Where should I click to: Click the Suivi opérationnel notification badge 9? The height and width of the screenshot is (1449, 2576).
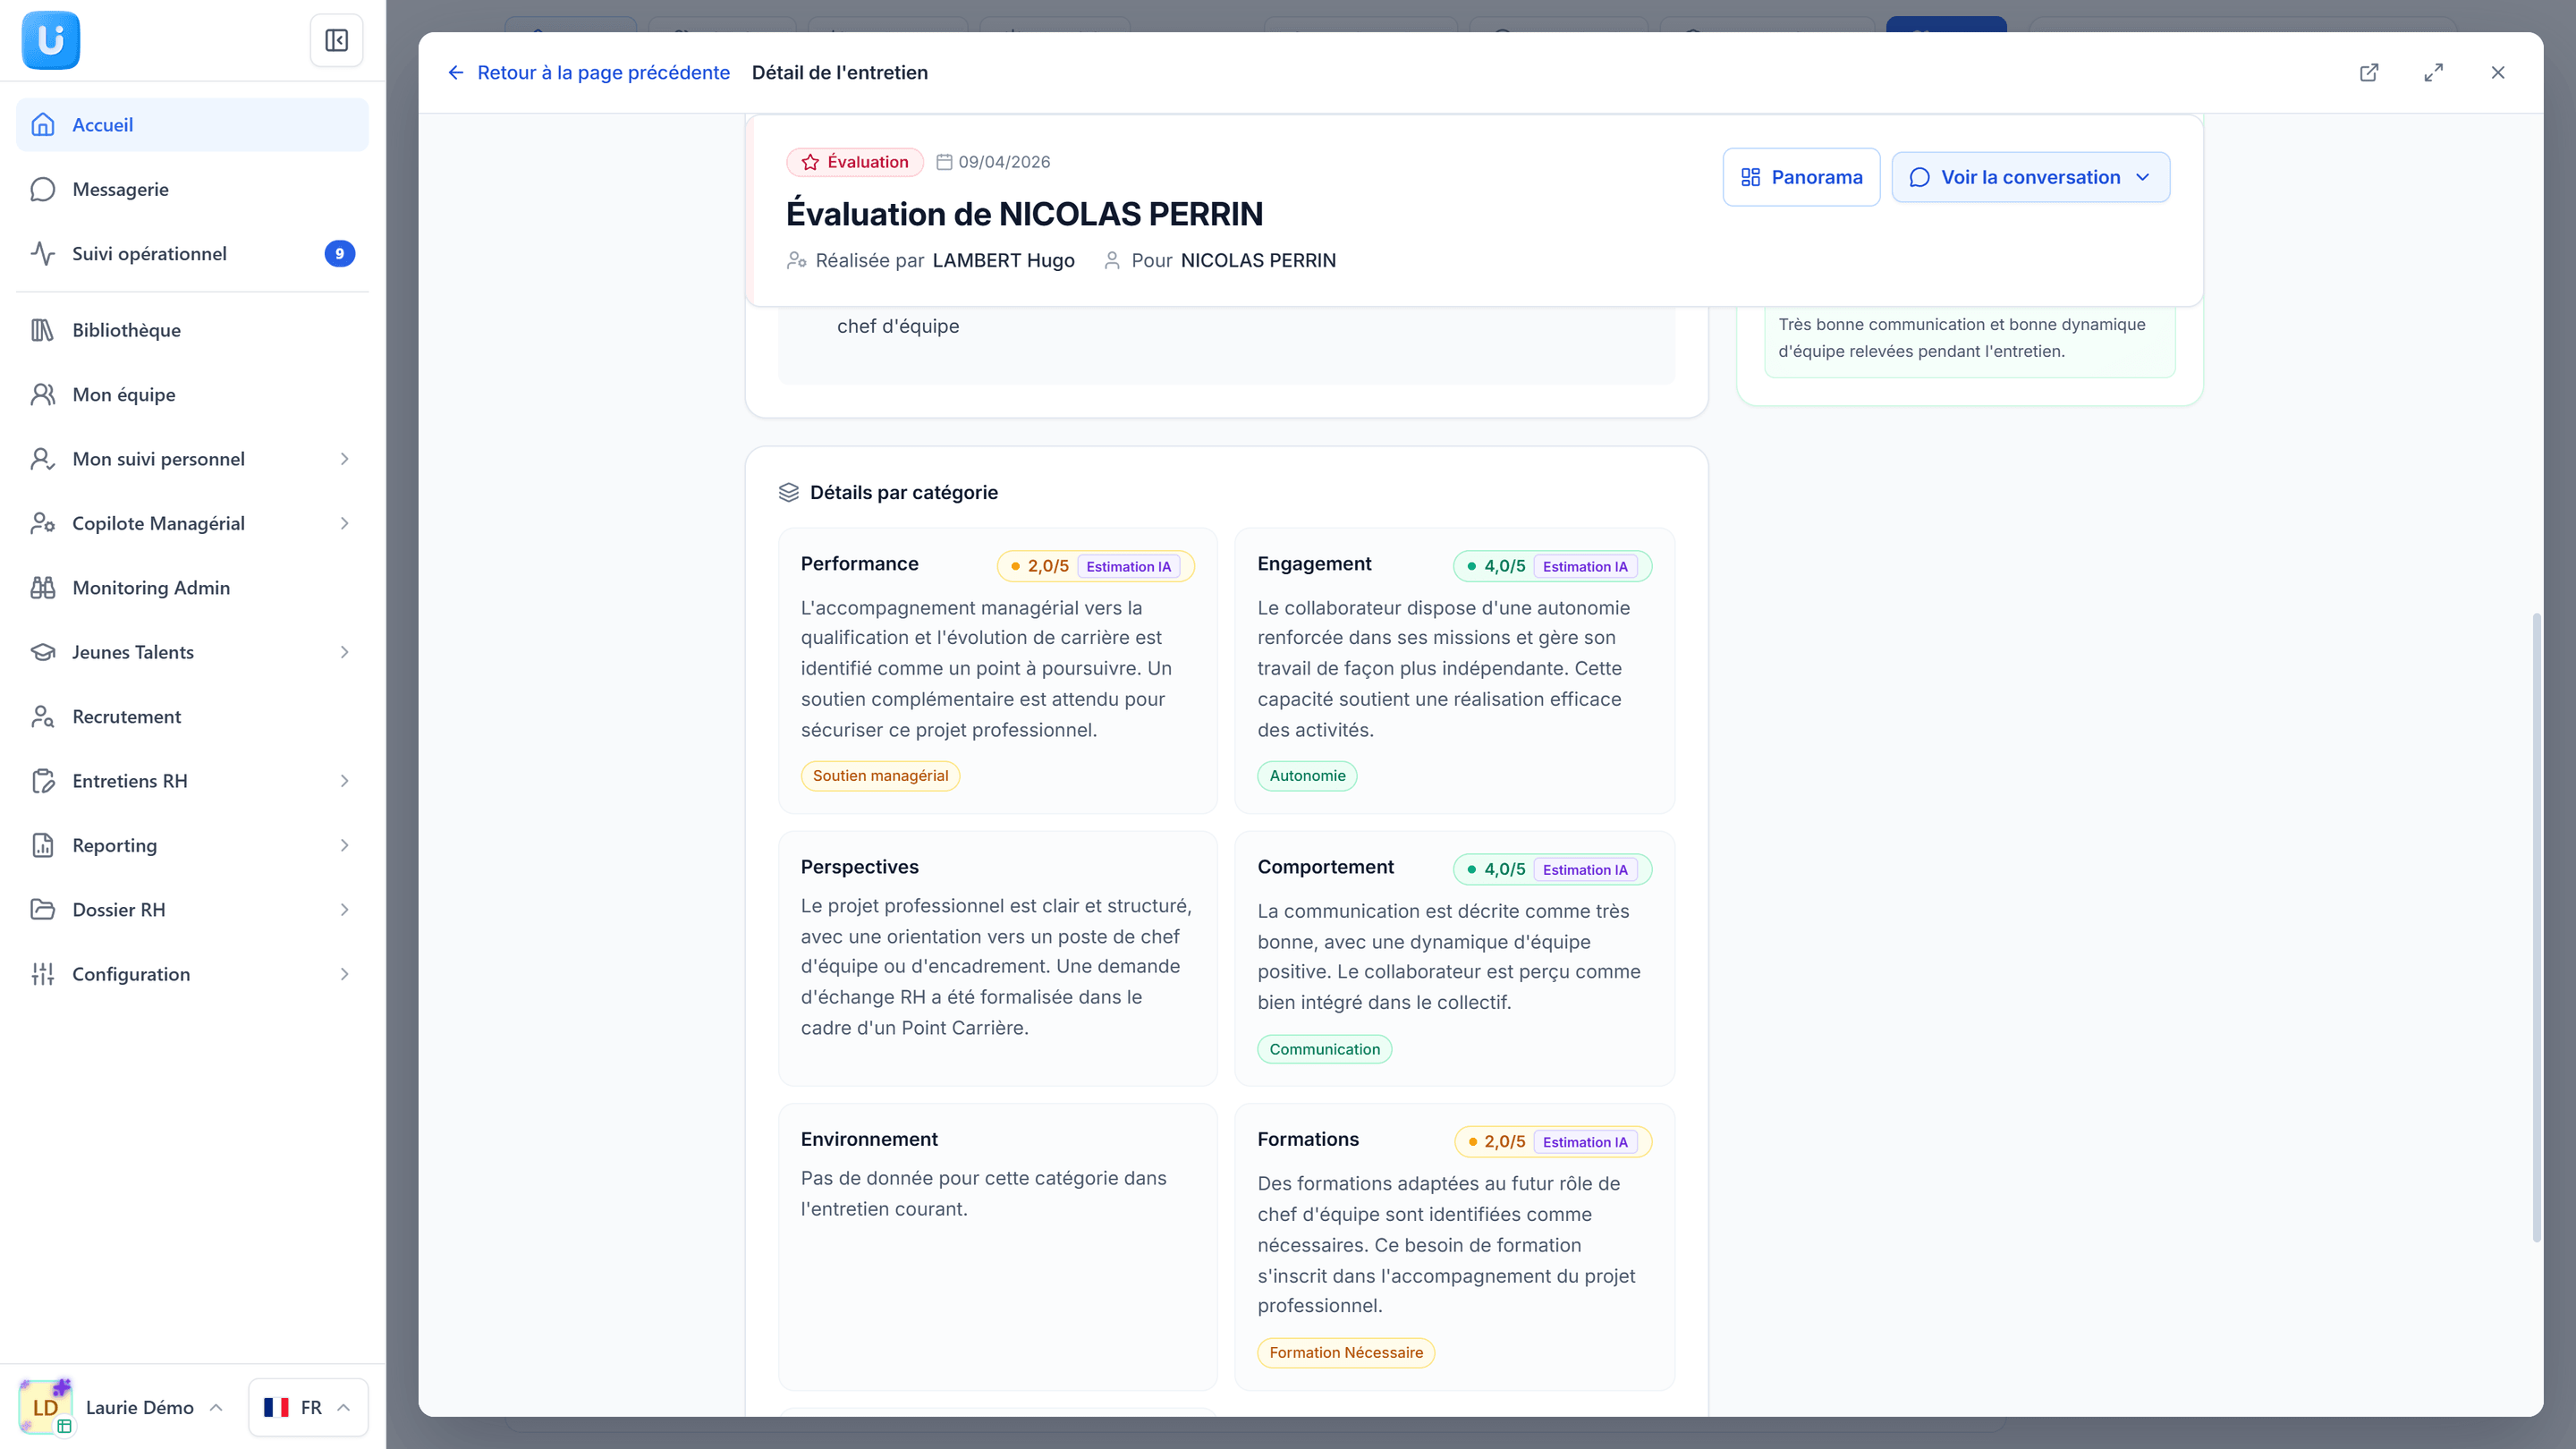[x=339, y=253]
